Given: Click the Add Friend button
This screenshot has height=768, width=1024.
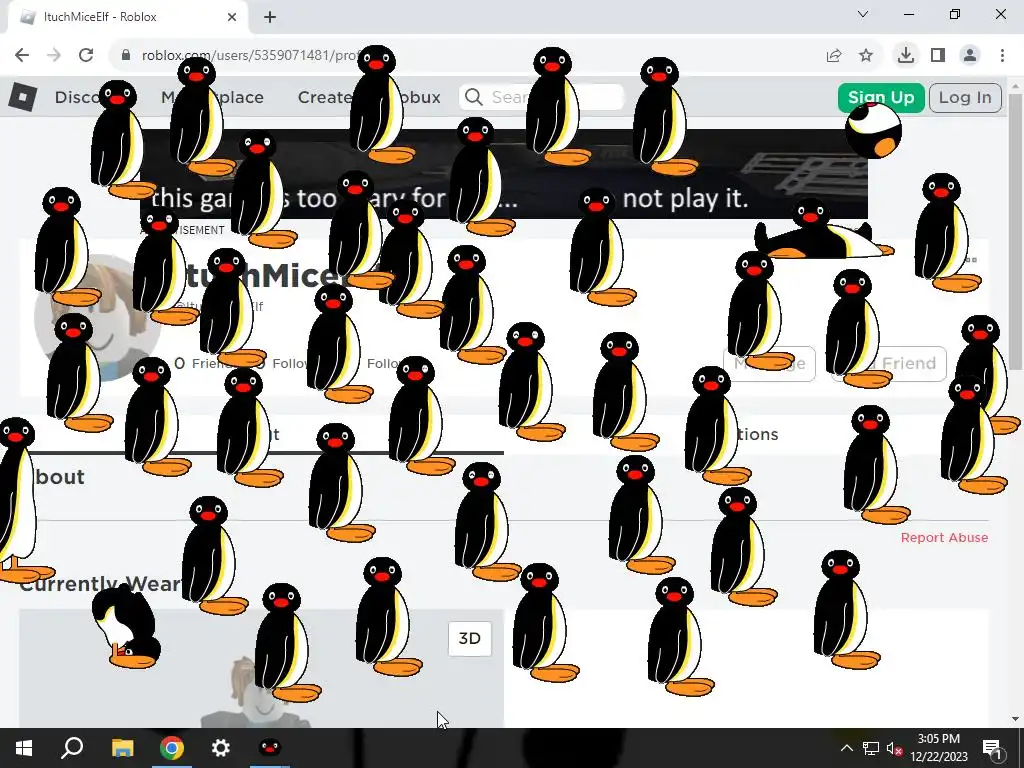Looking at the screenshot, I should pos(889,364).
